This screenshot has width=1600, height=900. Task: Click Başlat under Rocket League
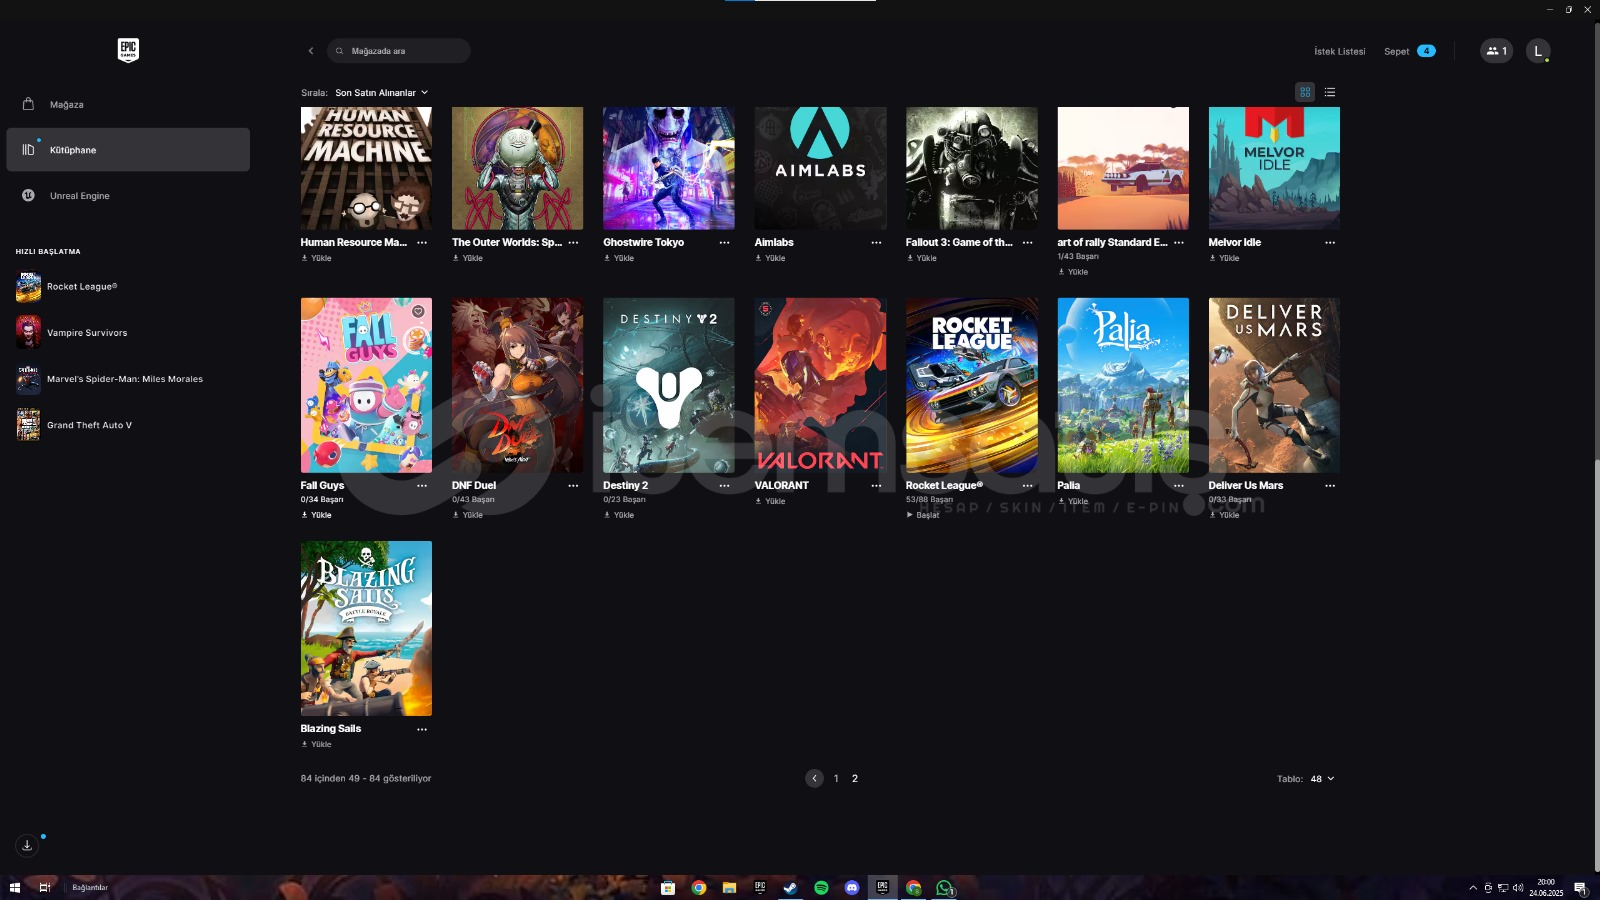(x=923, y=515)
